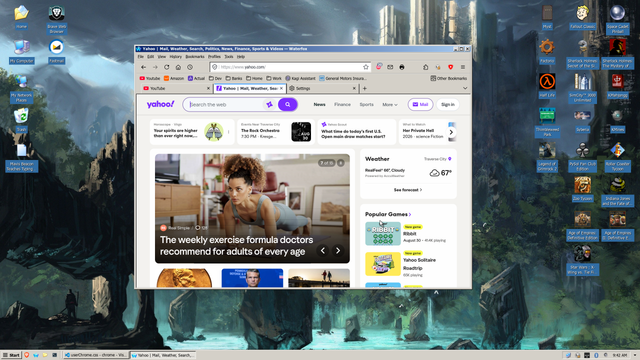The image size is (640, 360).
Task: Click the purple Yahoo search button
Action: click(288, 104)
